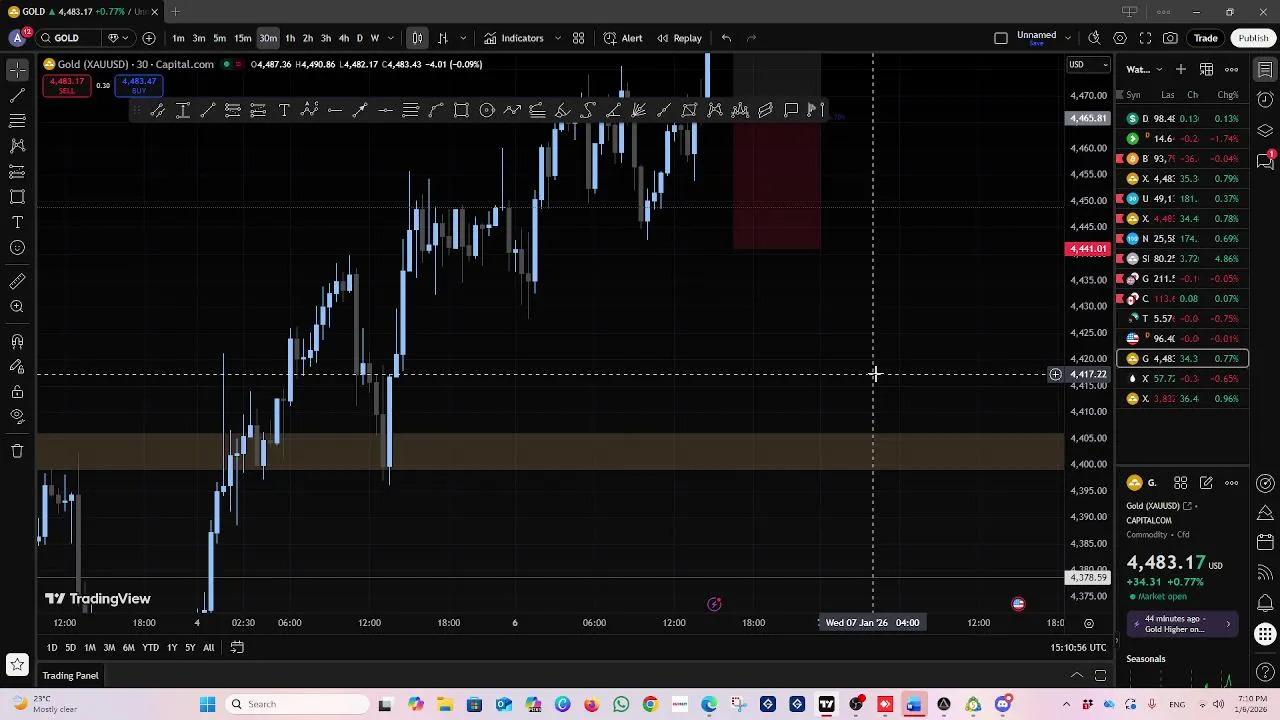1280x720 pixels.
Task: Select the crosshair cursor tool in left toolbar
Action: [17, 70]
